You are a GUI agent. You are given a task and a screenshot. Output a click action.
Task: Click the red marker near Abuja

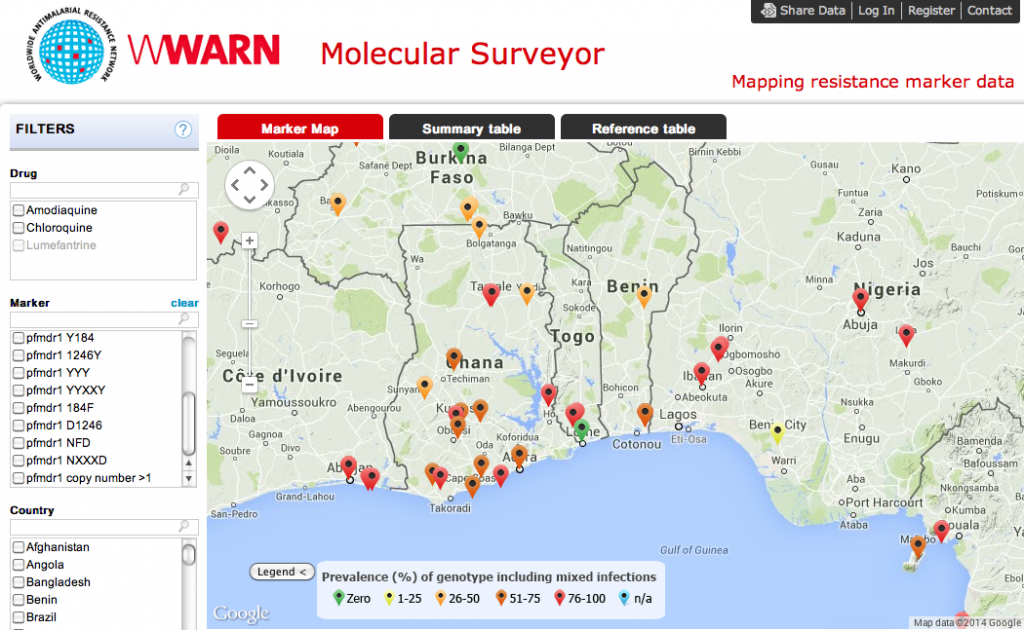(x=859, y=297)
